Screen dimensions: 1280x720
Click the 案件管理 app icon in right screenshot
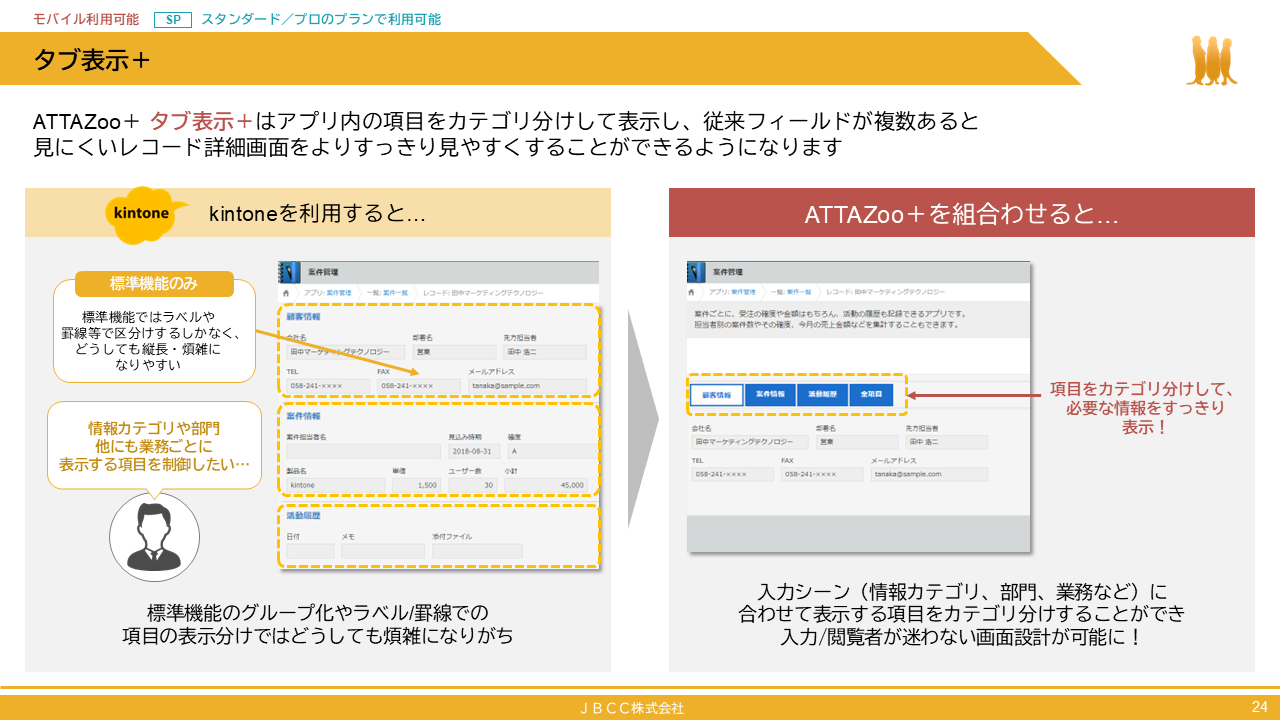tap(695, 272)
